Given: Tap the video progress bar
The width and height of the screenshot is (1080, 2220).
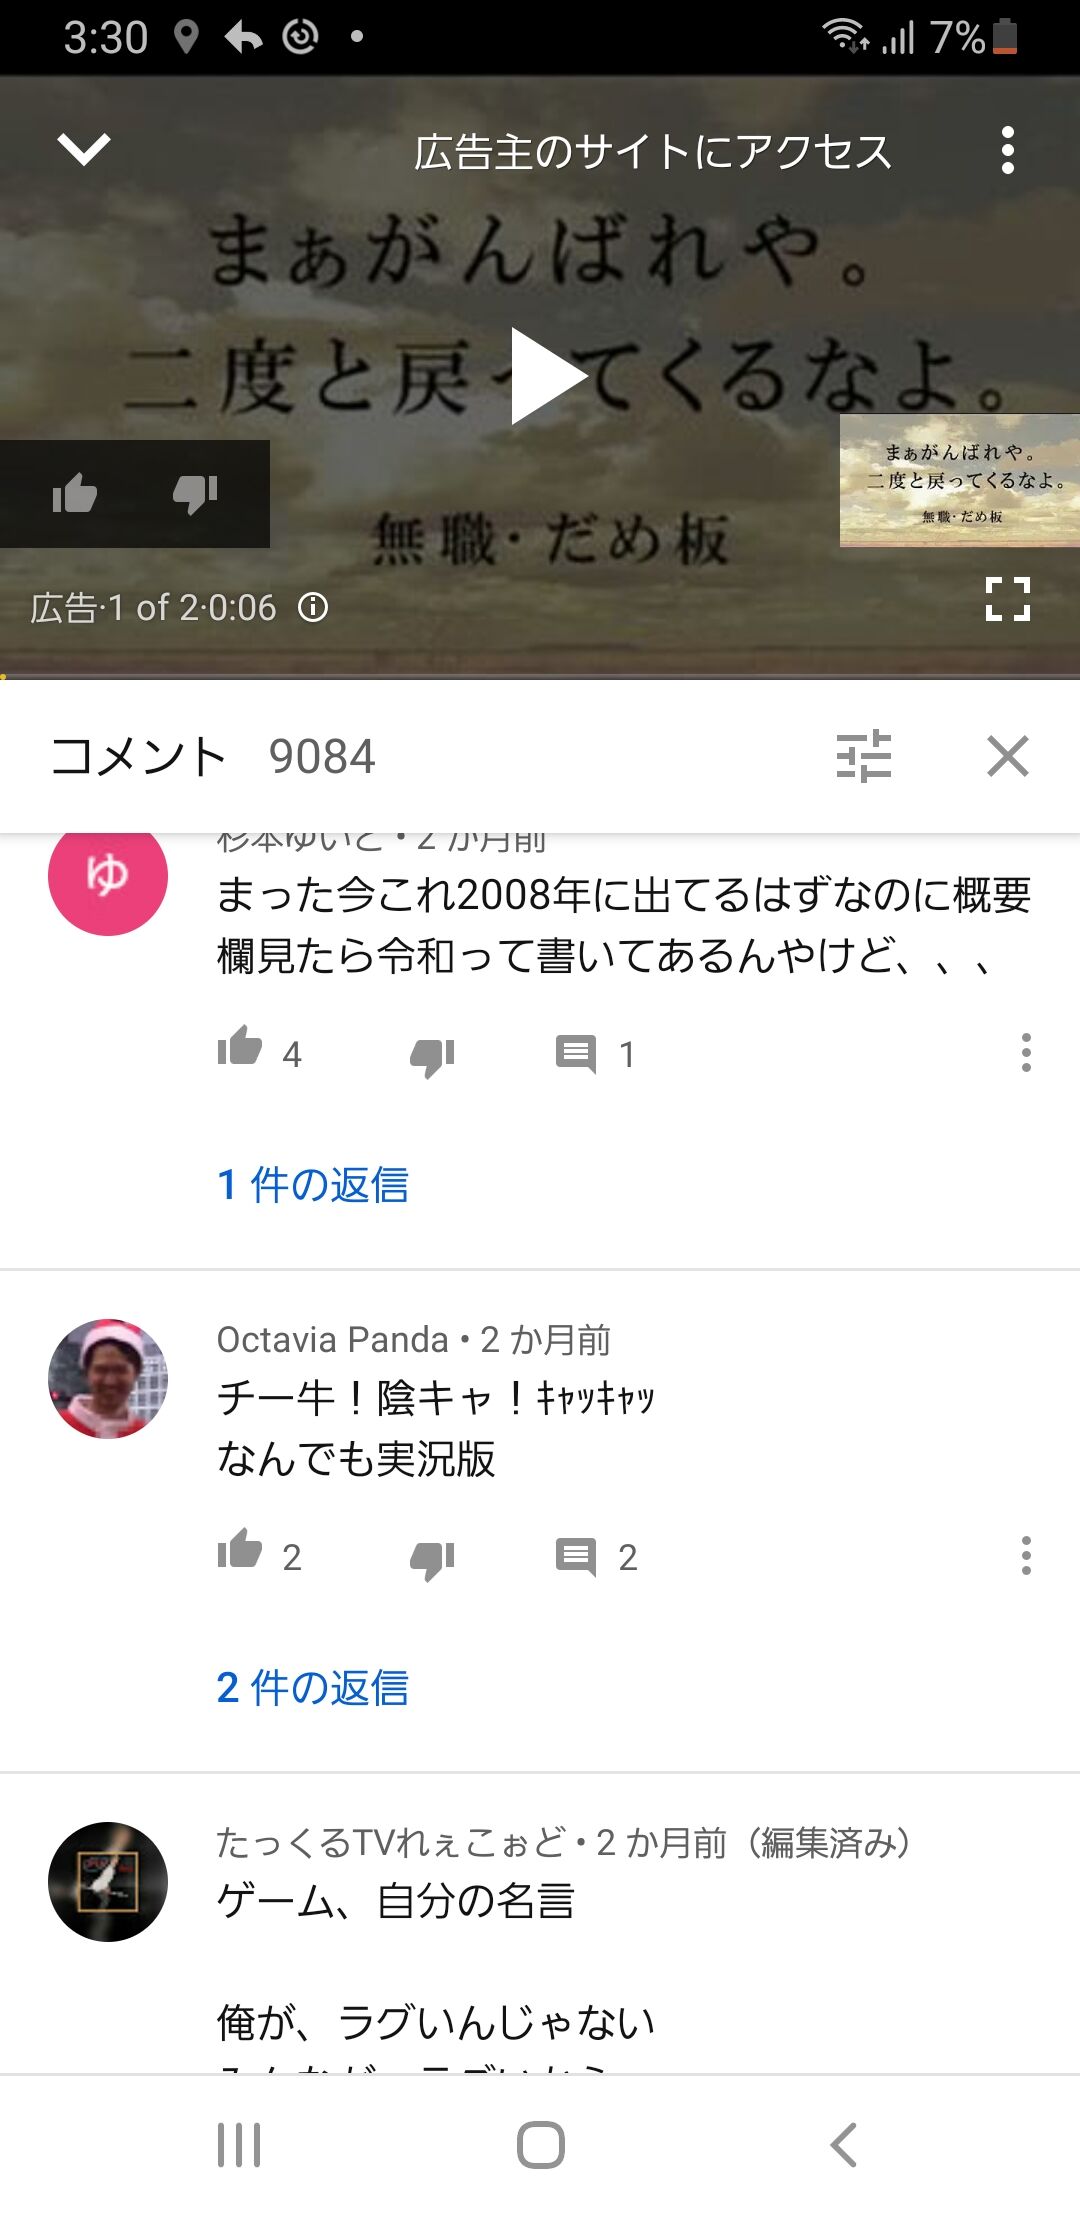Looking at the screenshot, I should click(x=540, y=677).
